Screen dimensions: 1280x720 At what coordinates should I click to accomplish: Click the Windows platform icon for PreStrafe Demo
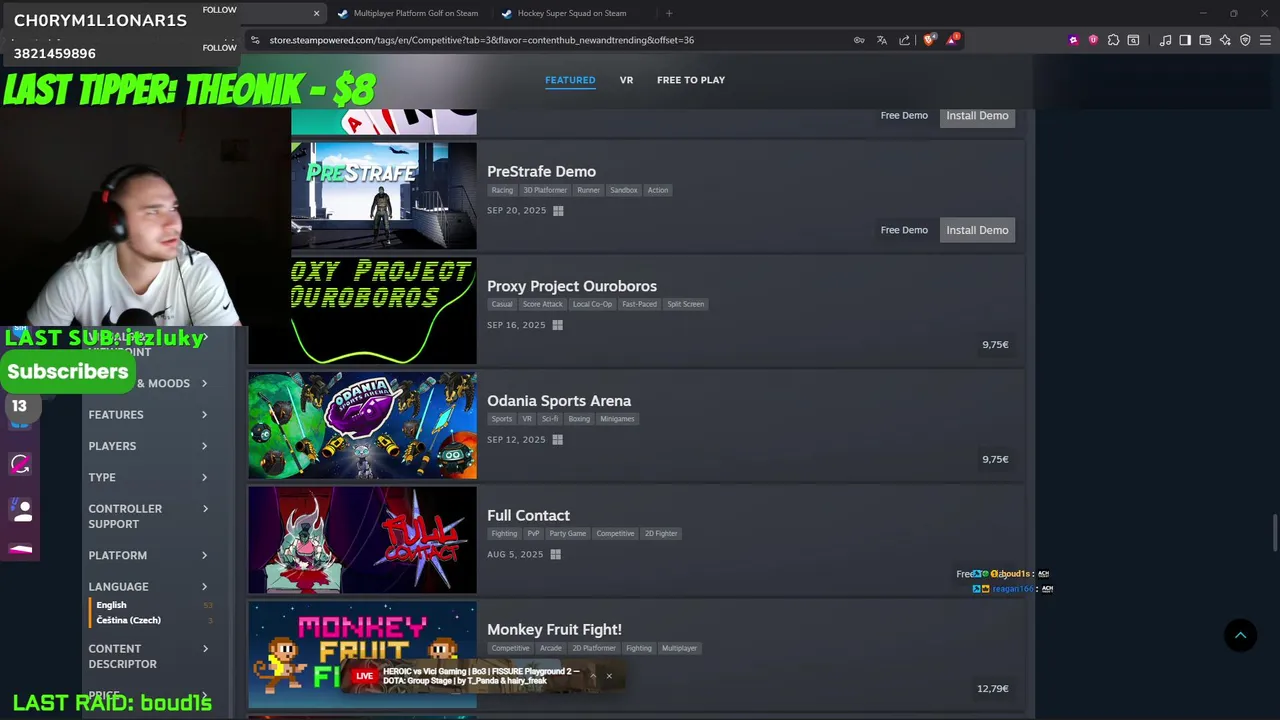(558, 211)
